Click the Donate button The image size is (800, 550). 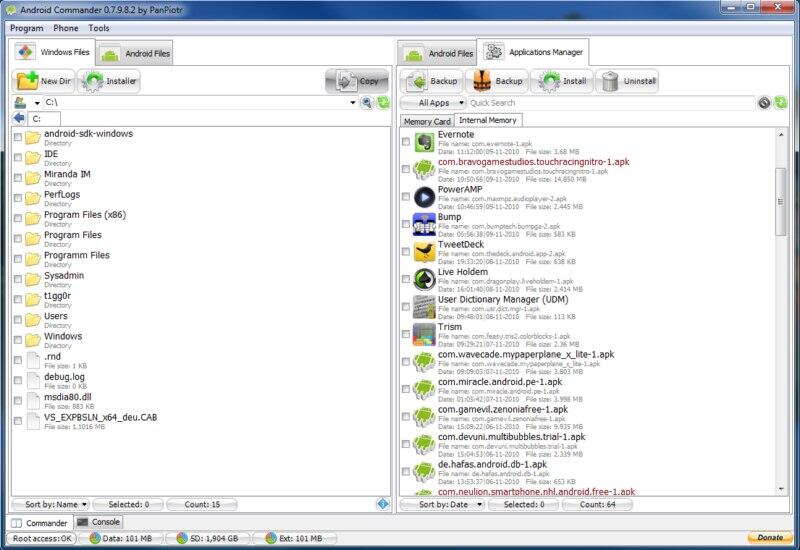770,538
